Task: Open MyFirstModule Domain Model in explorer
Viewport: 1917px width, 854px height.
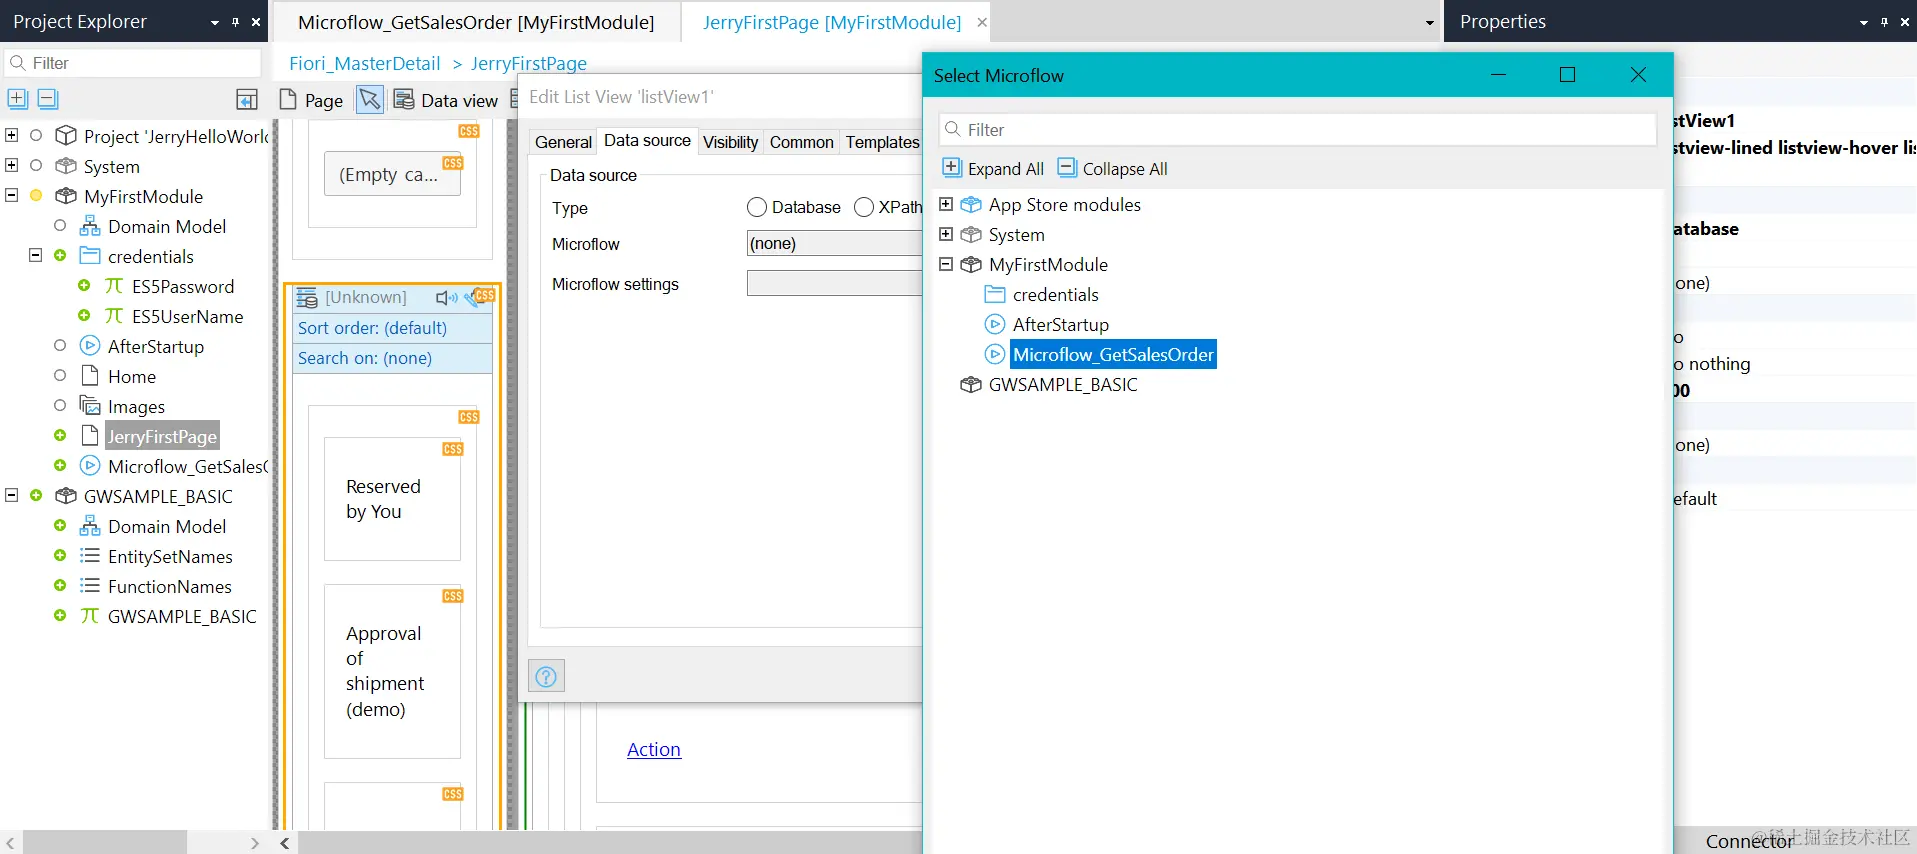Action: (x=166, y=226)
